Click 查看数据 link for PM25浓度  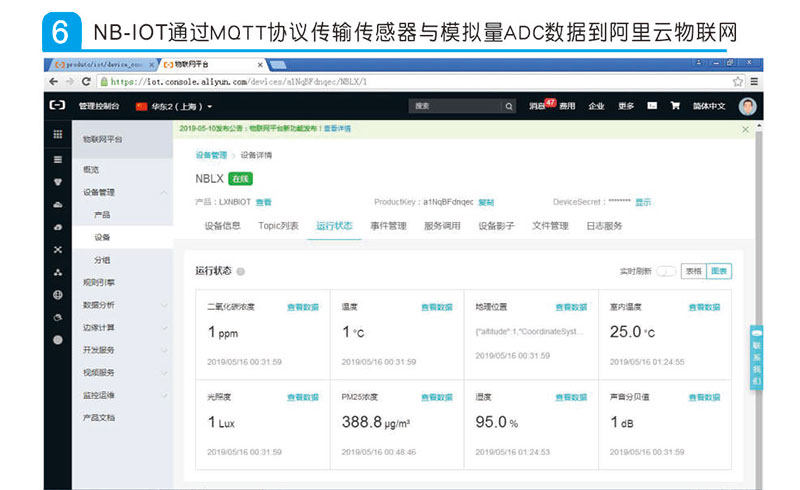click(437, 397)
